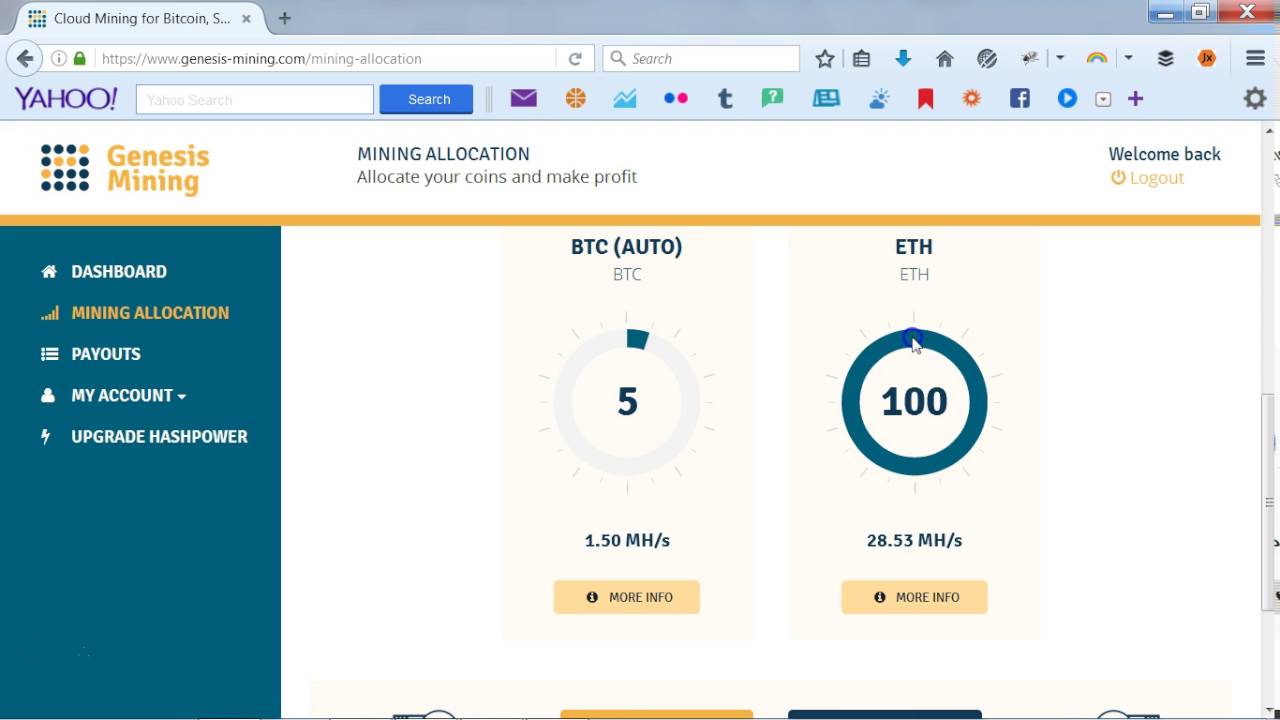Viewport: 1280px width, 720px height.
Task: Focus the Yahoo Search input field
Action: 255,99
